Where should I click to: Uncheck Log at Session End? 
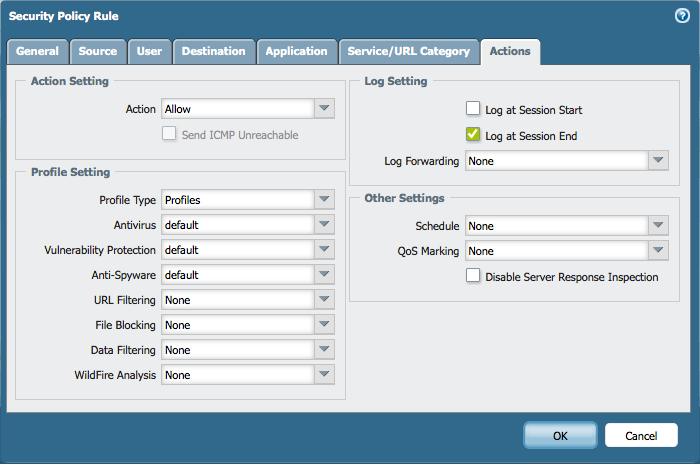pos(473,135)
